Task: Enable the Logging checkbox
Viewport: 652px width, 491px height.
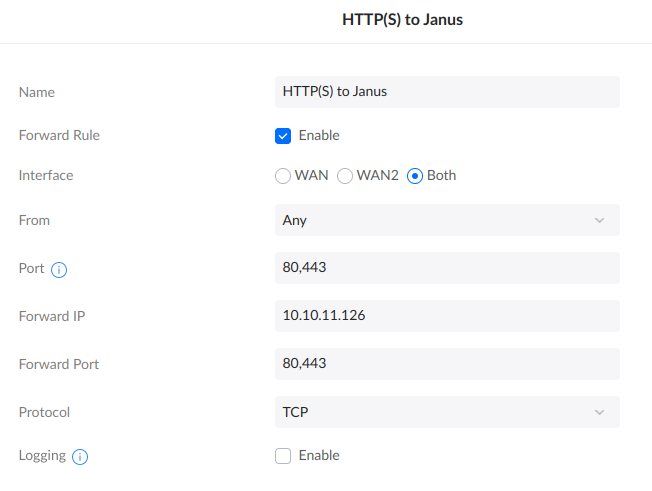Action: pyautogui.click(x=283, y=456)
